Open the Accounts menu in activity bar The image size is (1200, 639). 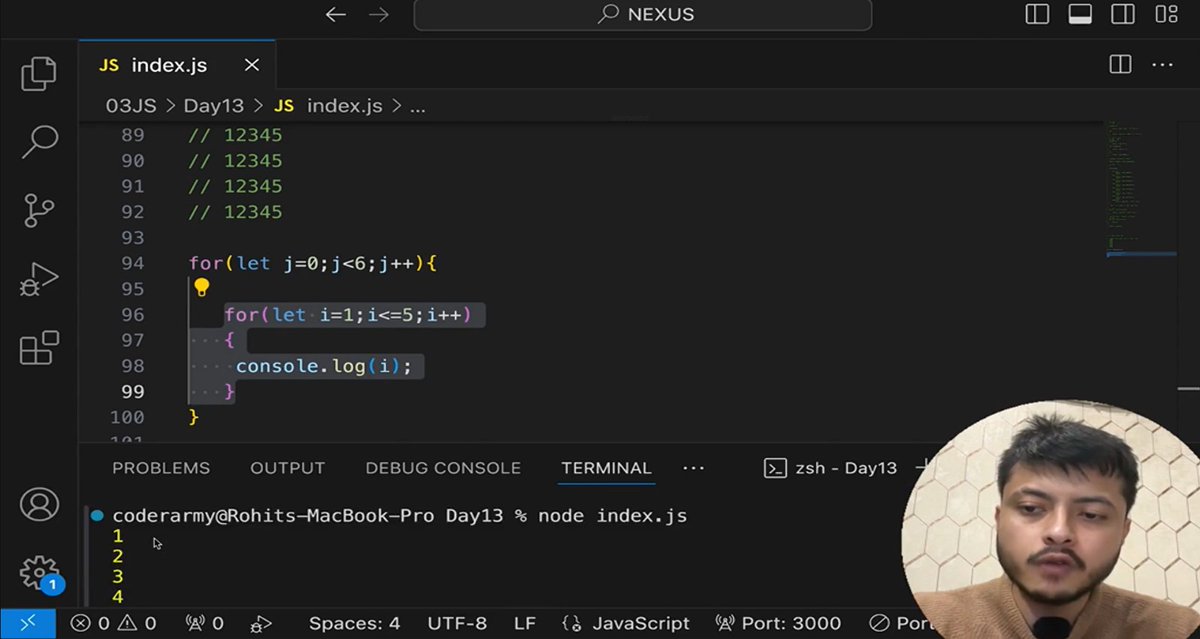pyautogui.click(x=39, y=504)
